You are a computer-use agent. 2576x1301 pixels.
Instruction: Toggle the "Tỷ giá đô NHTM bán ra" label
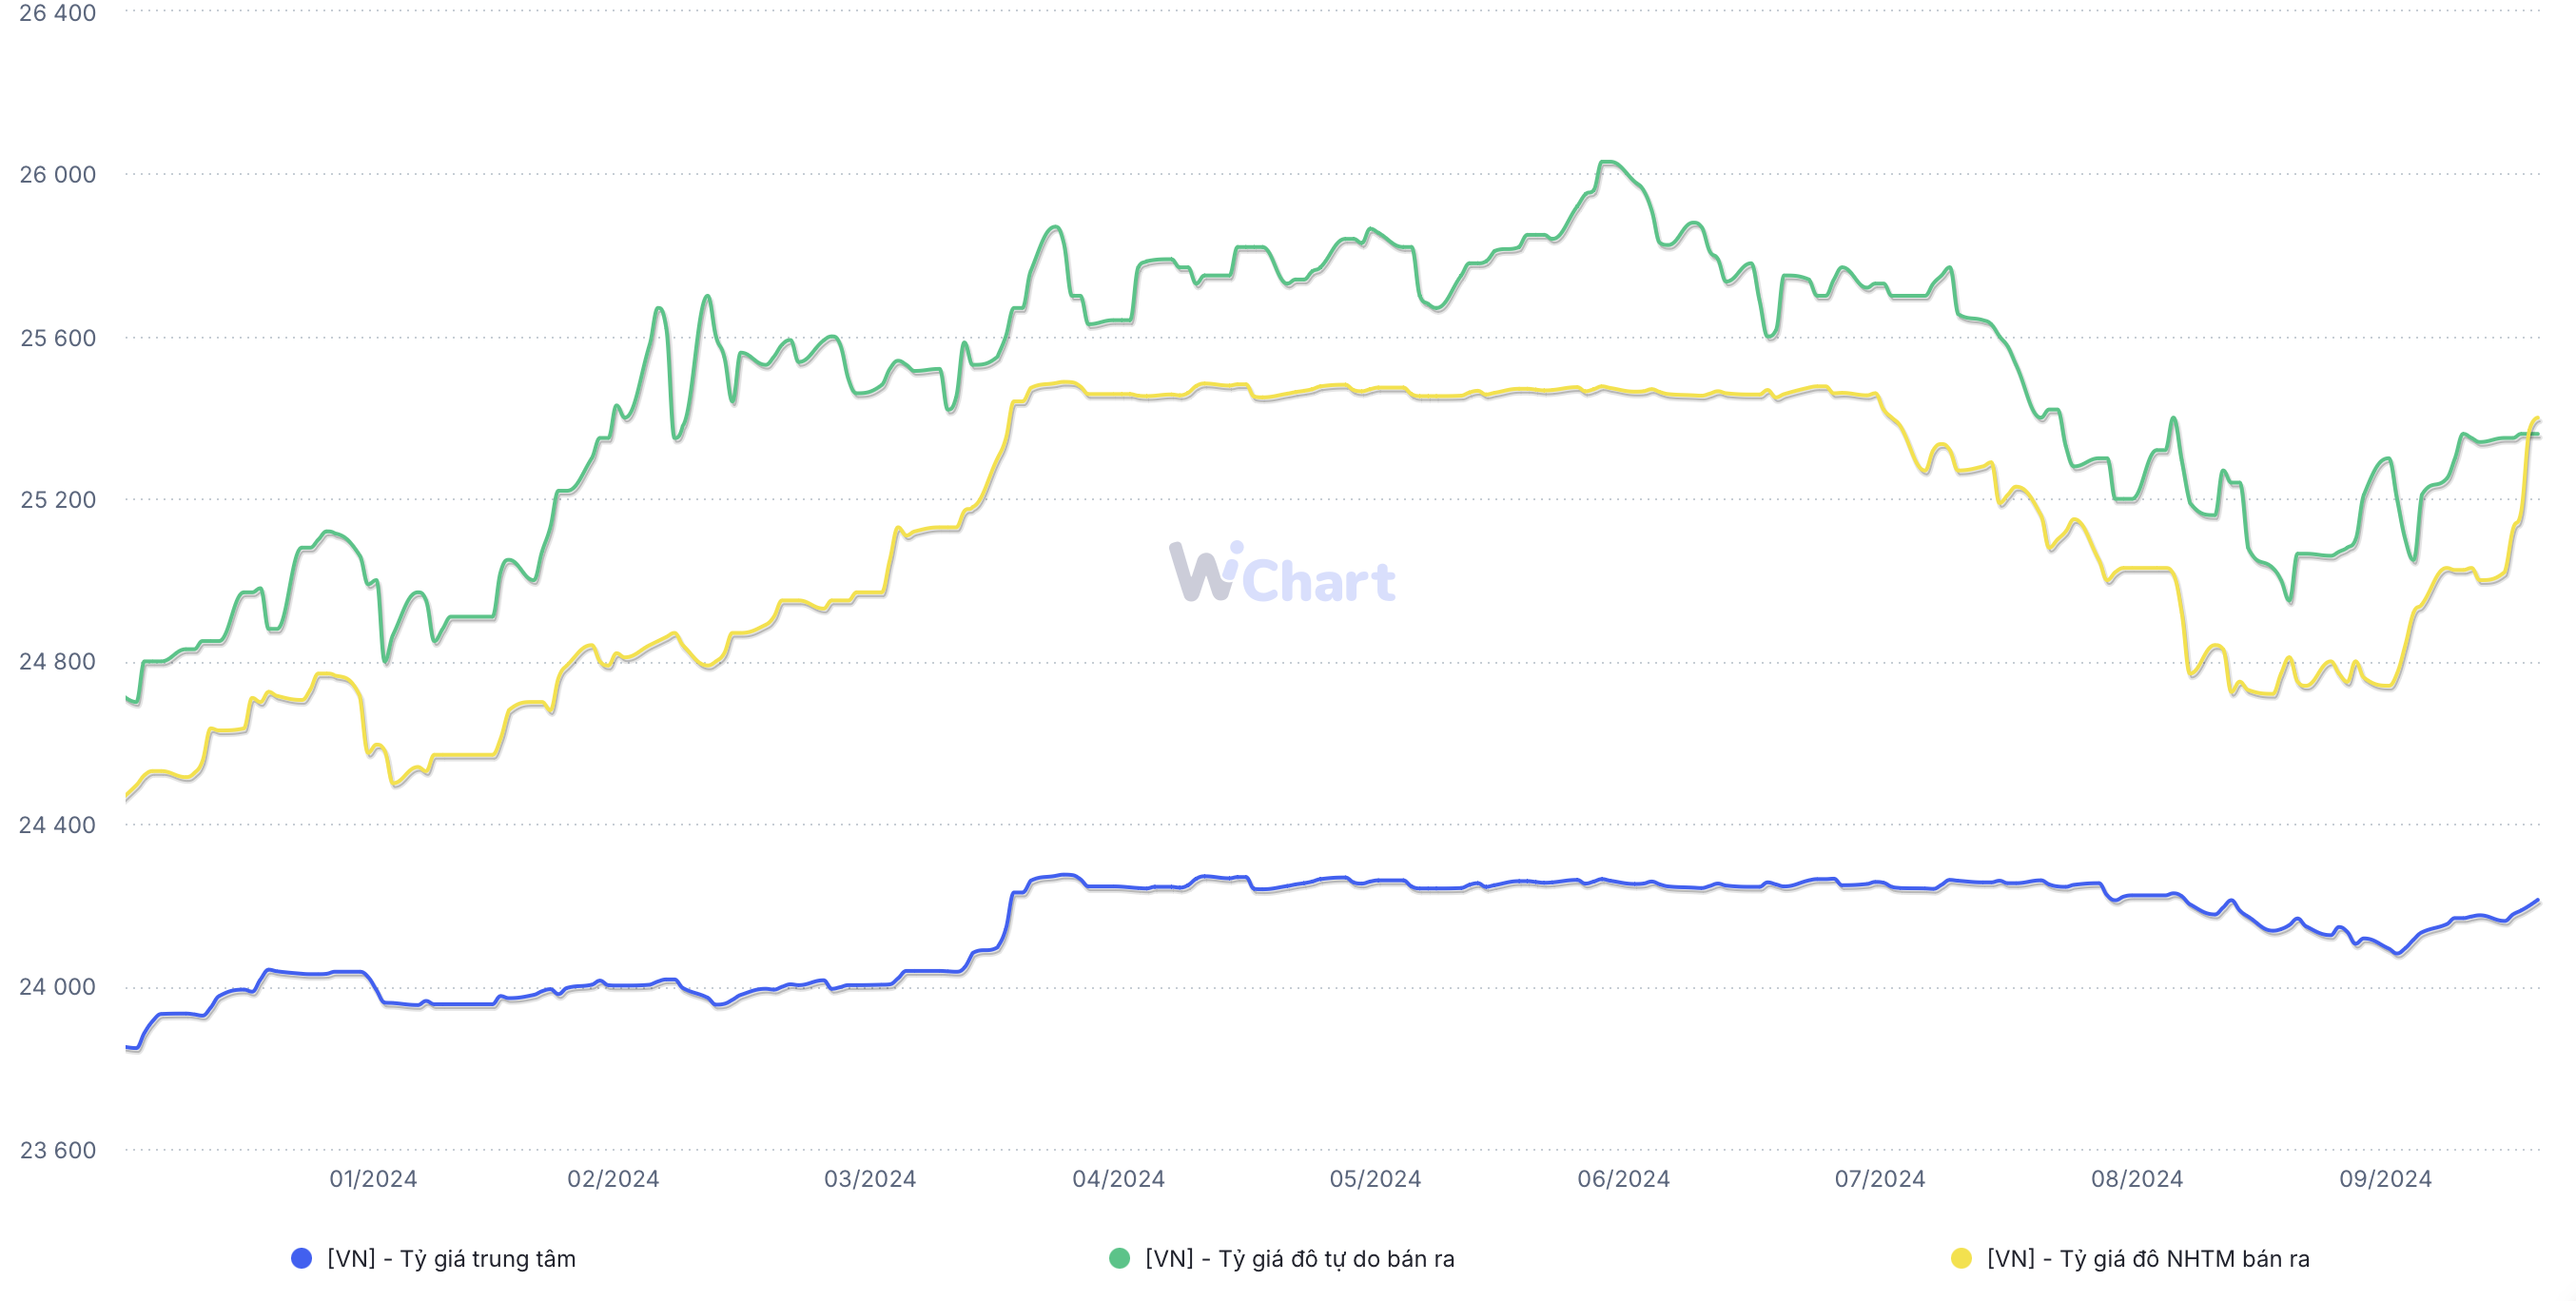point(2148,1258)
